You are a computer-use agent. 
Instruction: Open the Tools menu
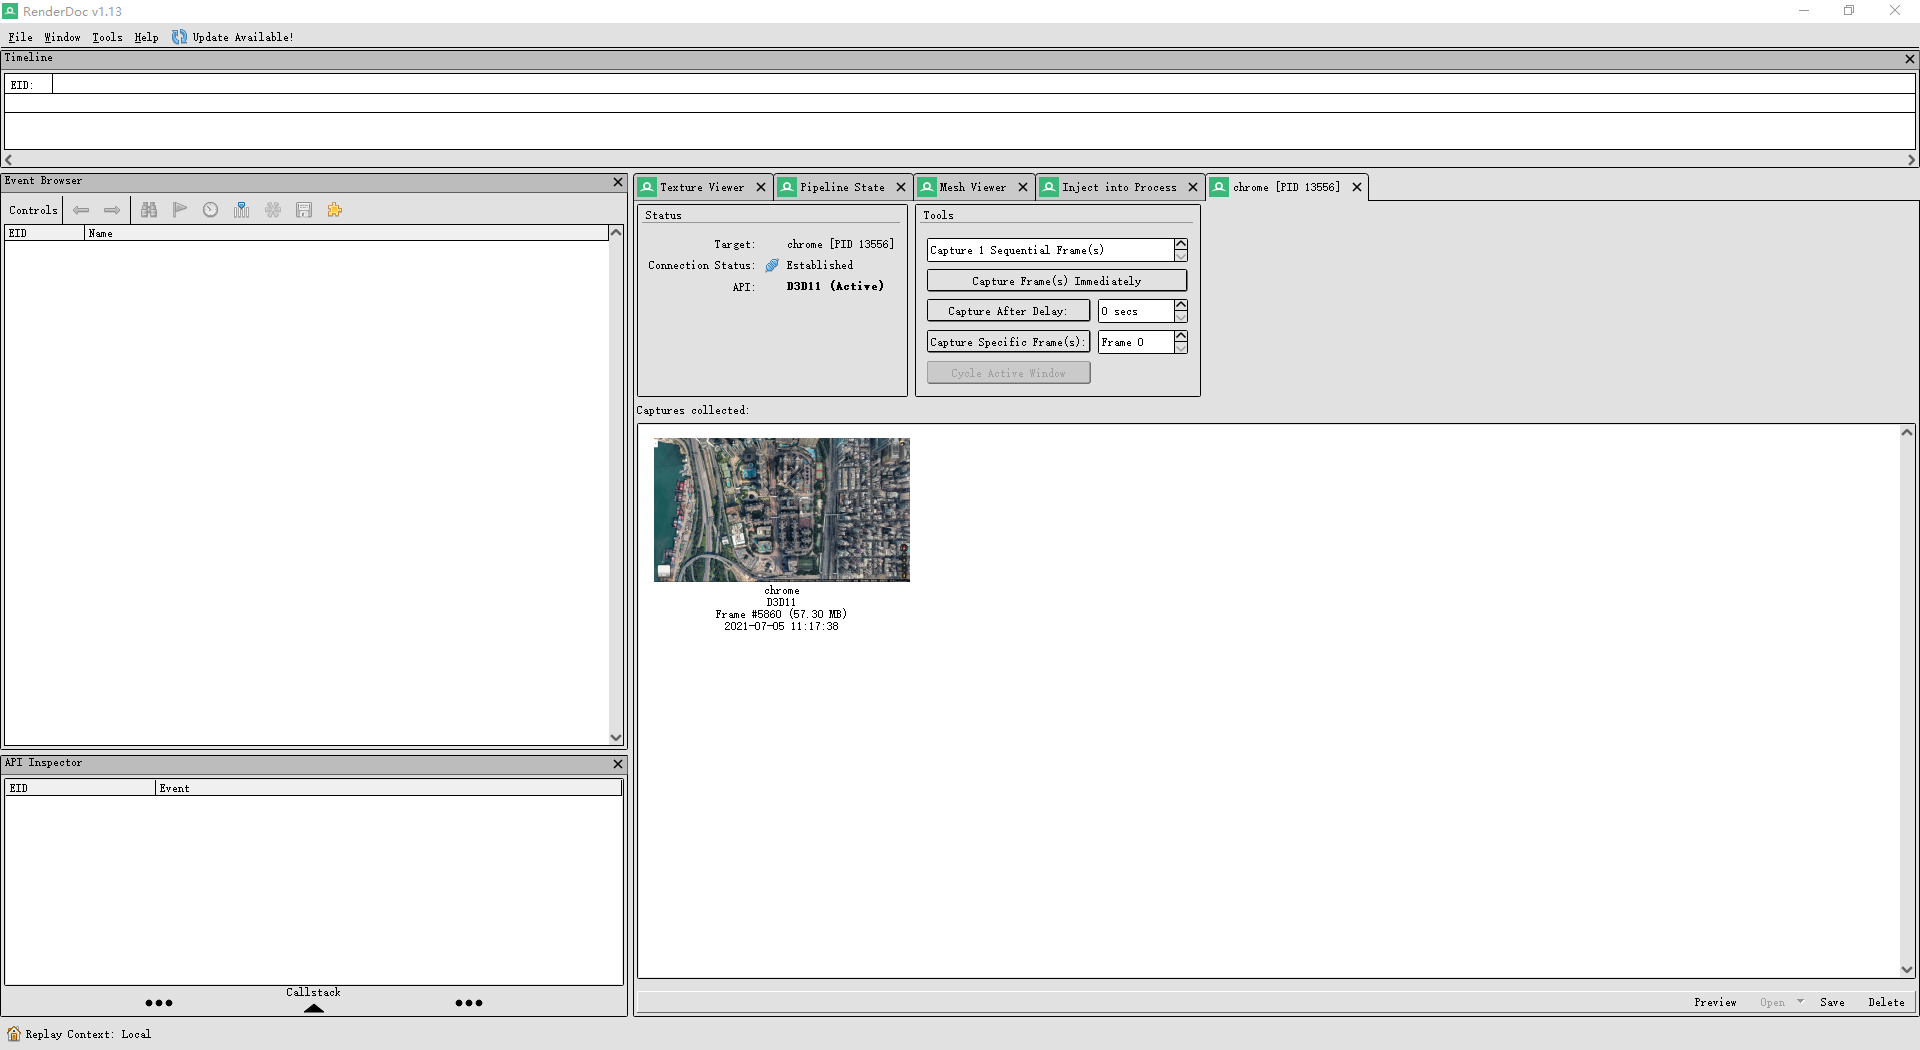[x=107, y=37]
